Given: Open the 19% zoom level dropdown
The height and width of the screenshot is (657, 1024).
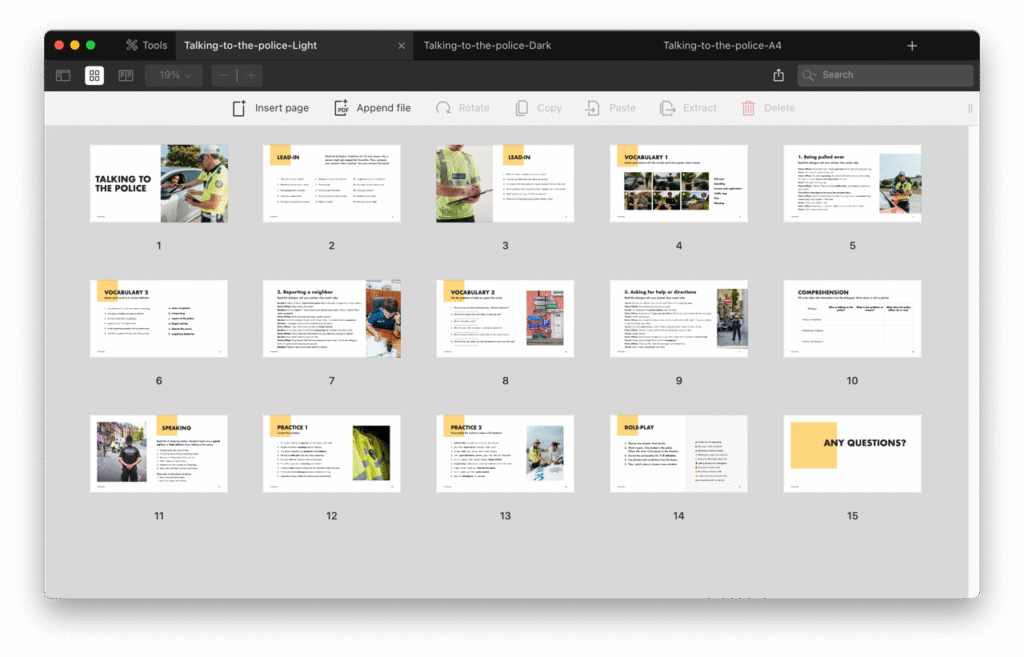Looking at the screenshot, I should (174, 75).
